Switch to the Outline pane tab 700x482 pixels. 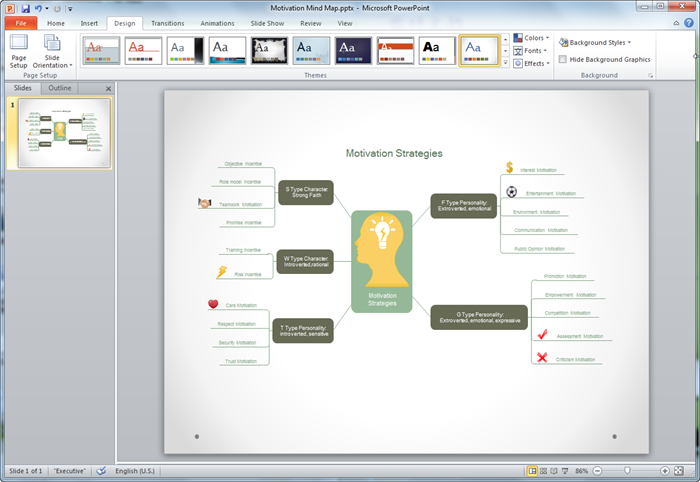click(x=59, y=88)
